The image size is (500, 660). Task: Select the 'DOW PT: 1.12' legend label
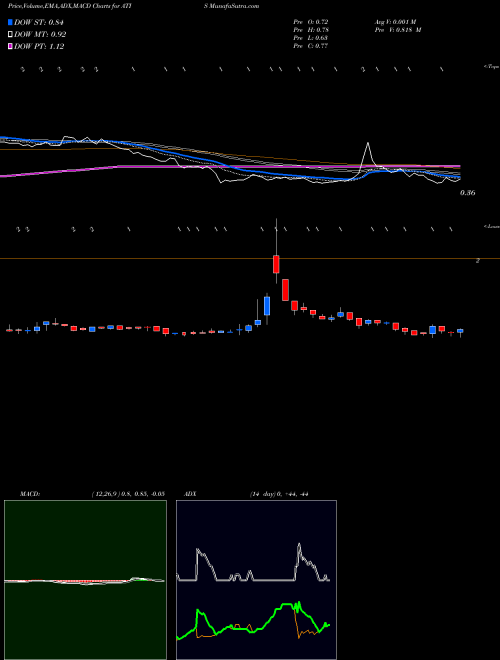39,46
